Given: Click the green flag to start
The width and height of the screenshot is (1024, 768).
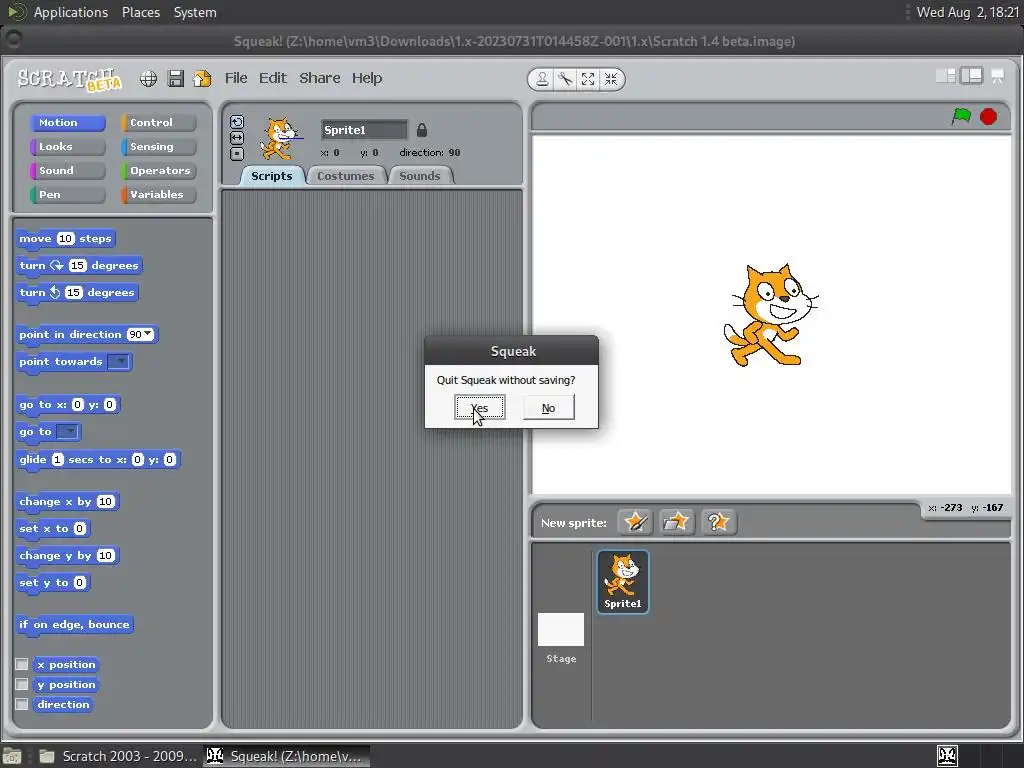Looking at the screenshot, I should (x=961, y=117).
